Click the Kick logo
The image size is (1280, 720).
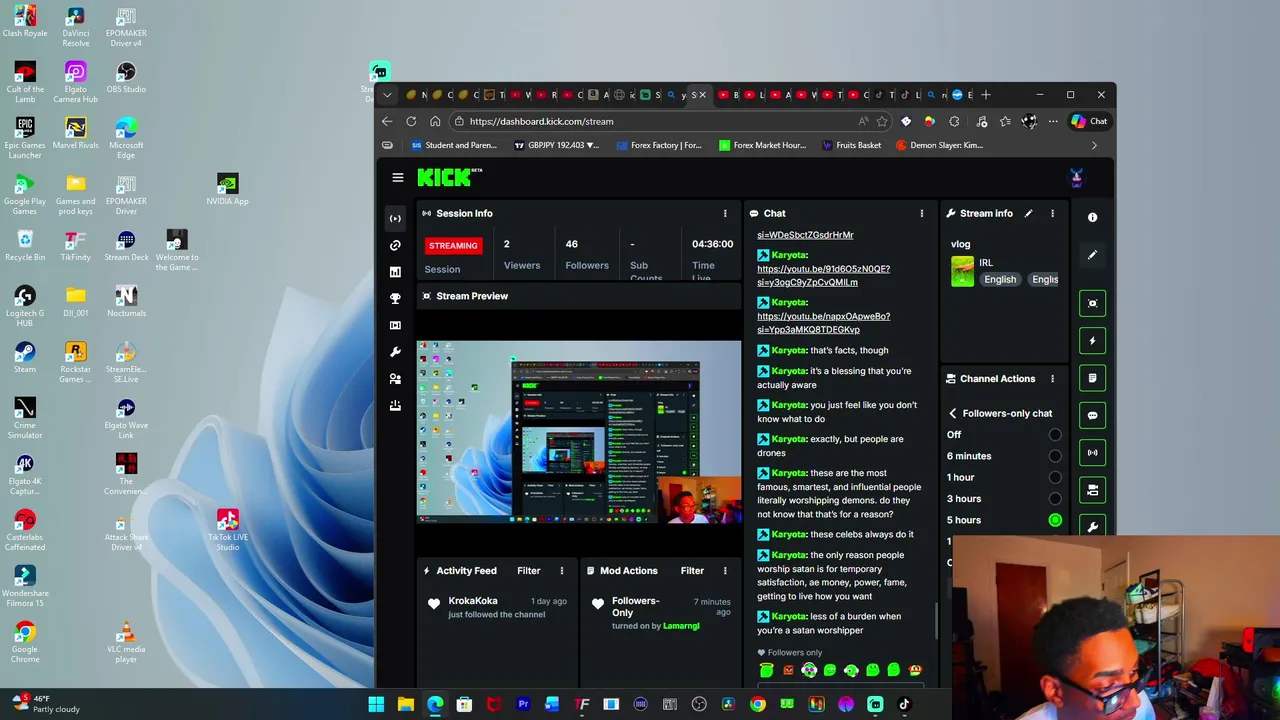click(449, 177)
